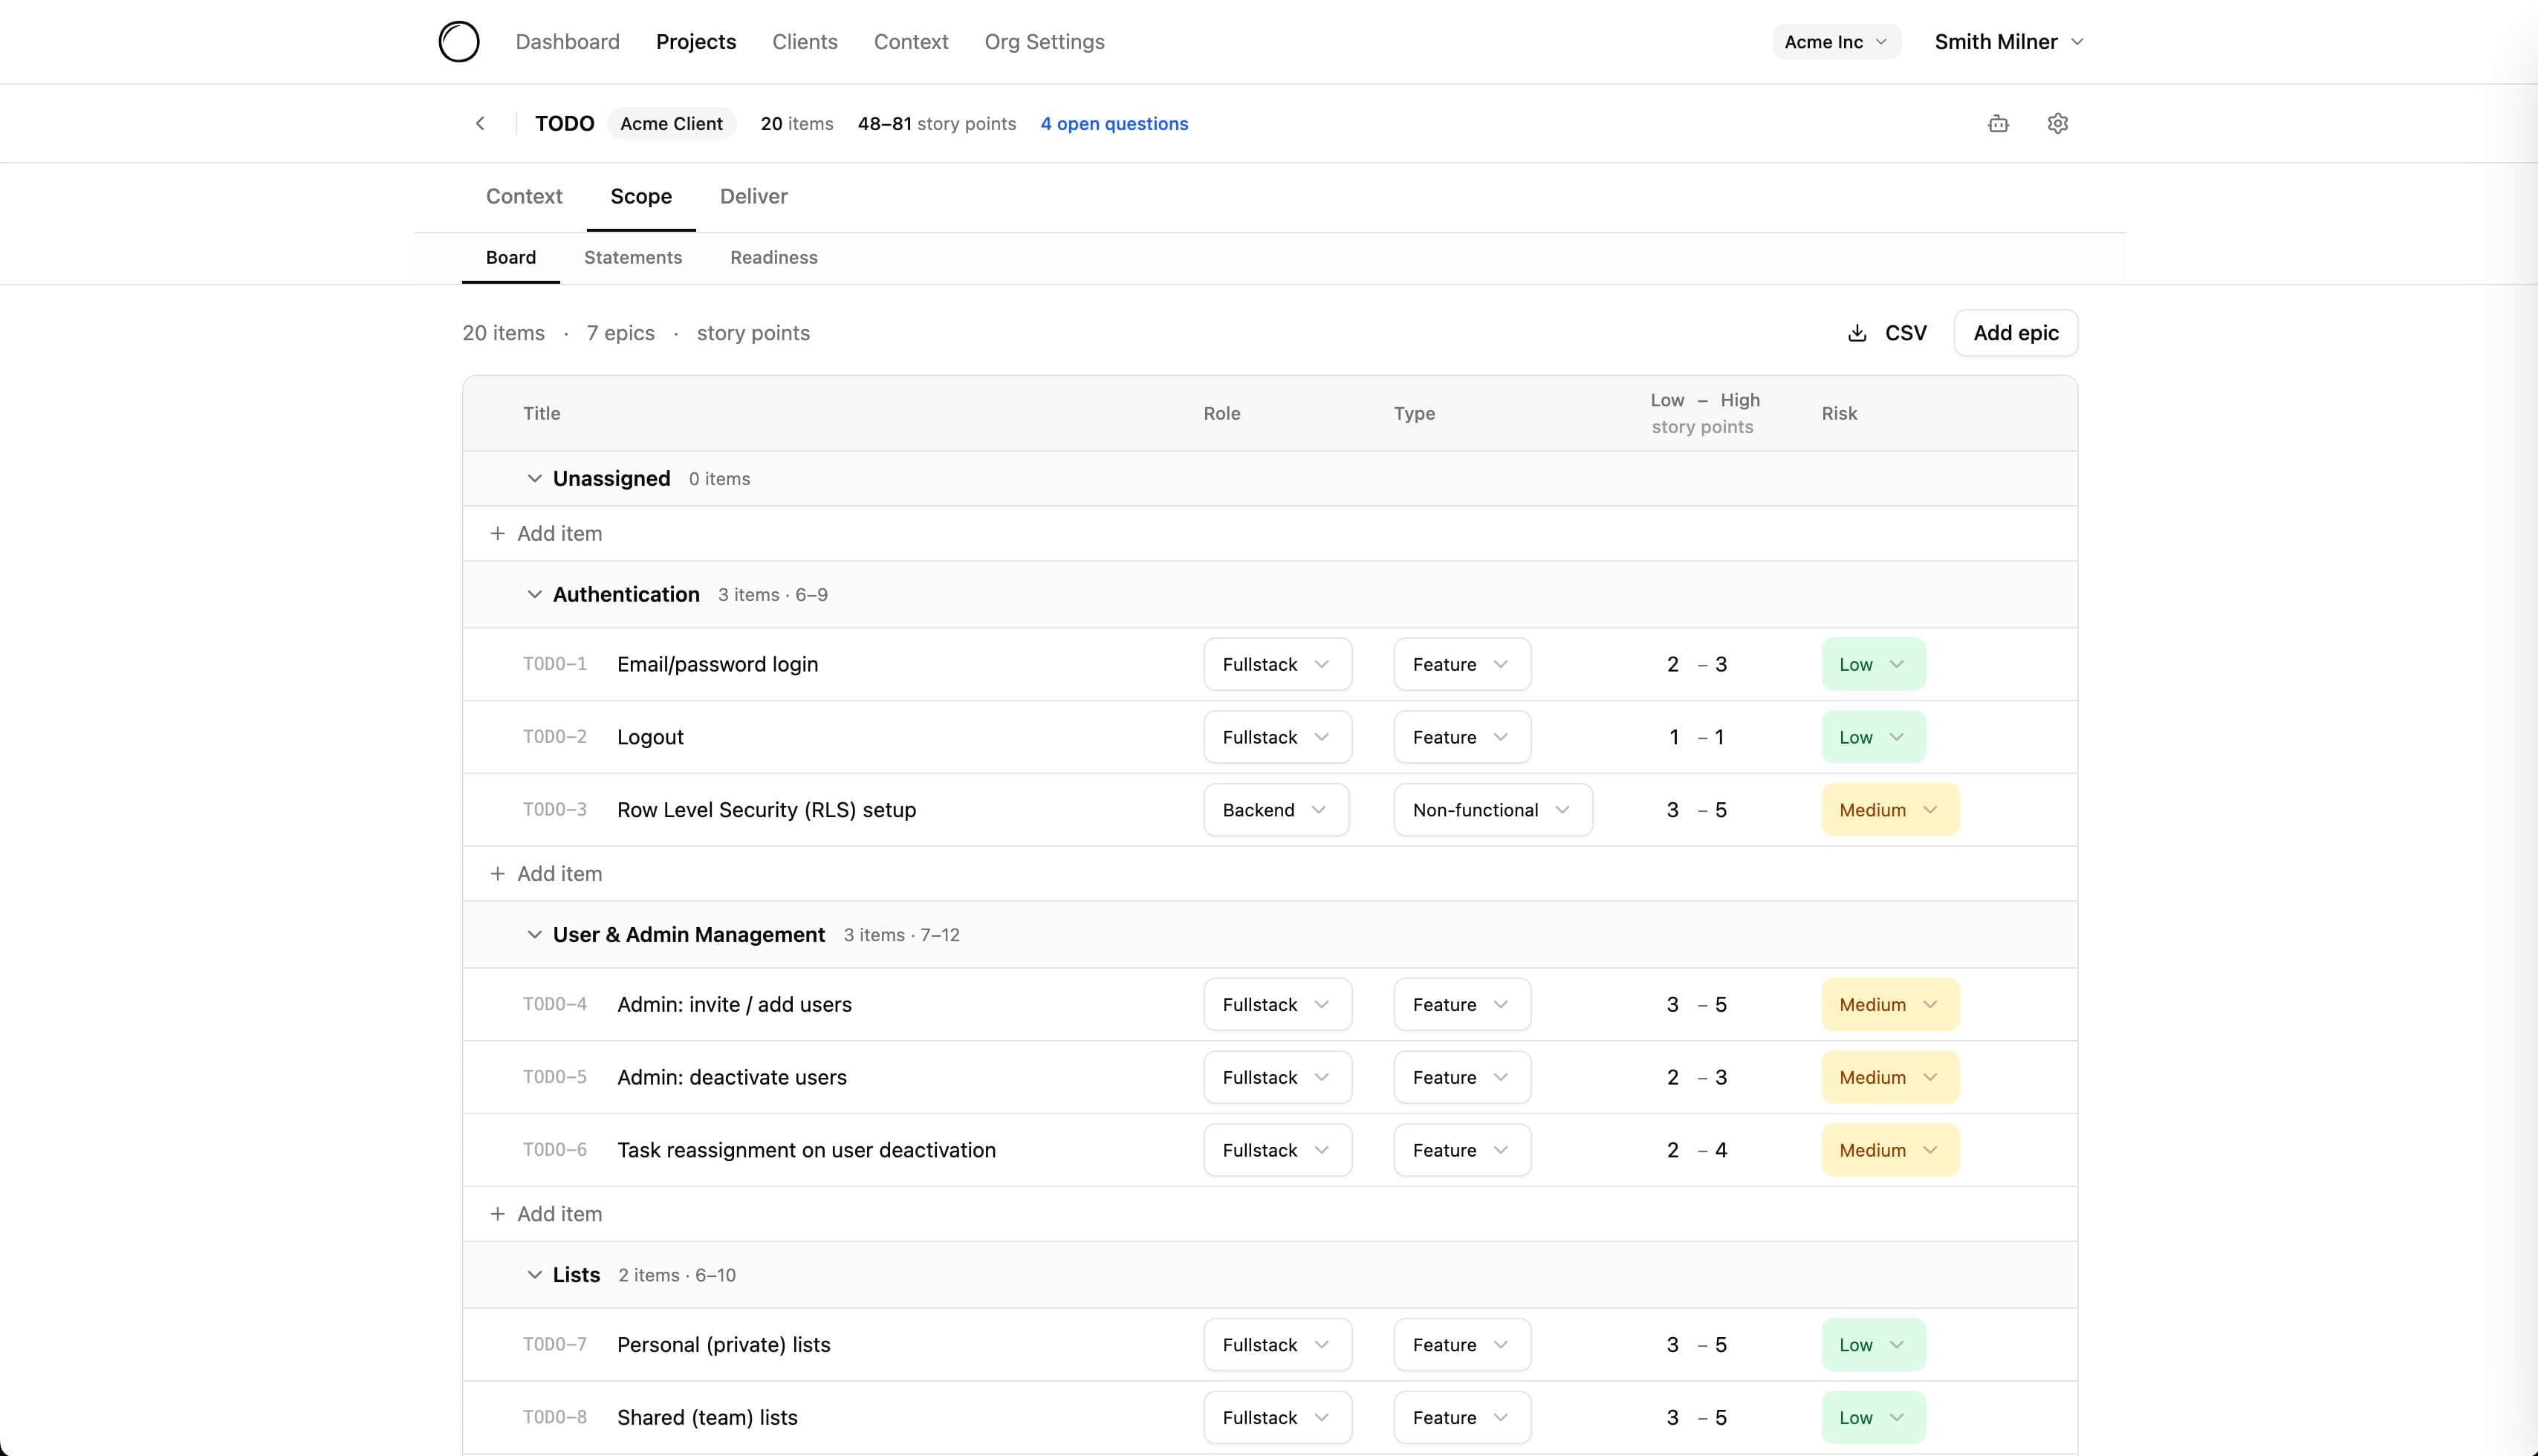Click plus icon to add Unassigned item
The width and height of the screenshot is (2538, 1456).
pyautogui.click(x=497, y=534)
